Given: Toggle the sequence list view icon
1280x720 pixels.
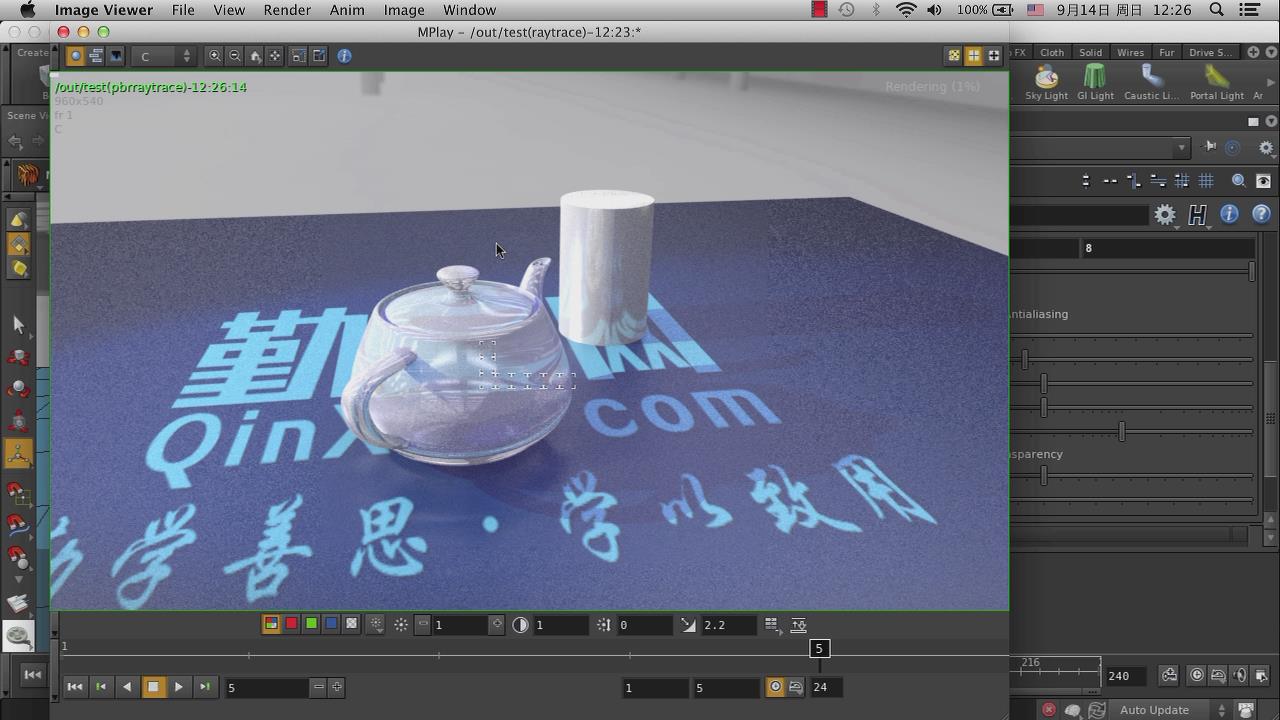Looking at the screenshot, I should click(x=95, y=56).
